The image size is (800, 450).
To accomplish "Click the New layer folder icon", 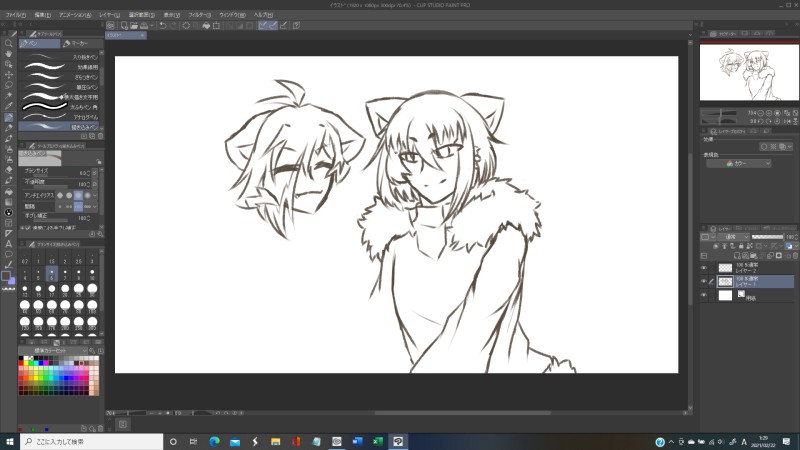I will click(x=753, y=256).
